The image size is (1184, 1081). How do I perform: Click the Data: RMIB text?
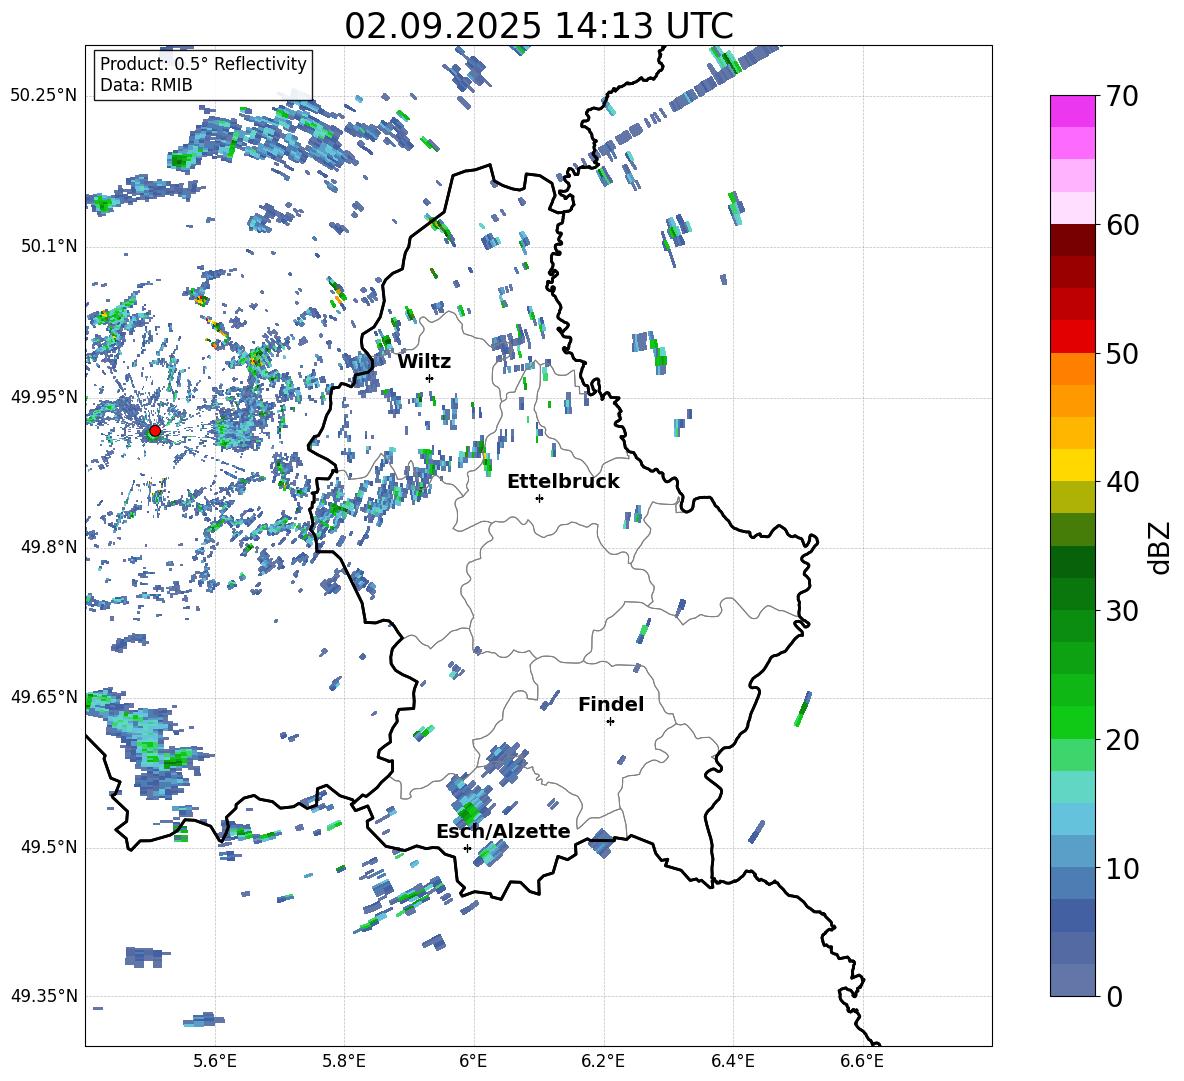pyautogui.click(x=146, y=85)
